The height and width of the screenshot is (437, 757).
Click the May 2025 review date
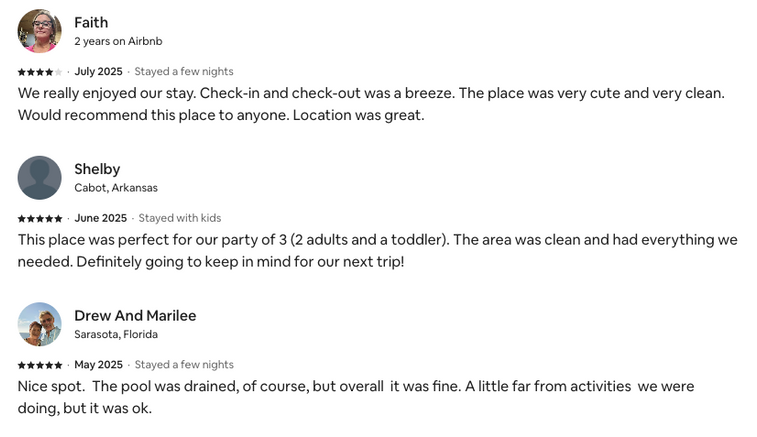(x=98, y=365)
